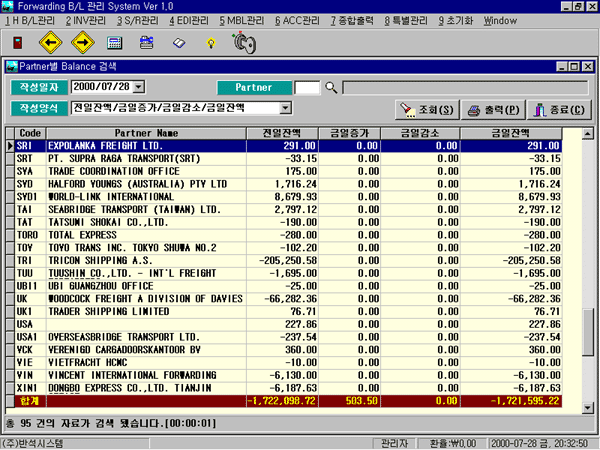Click the red book icon in toolbar

[x=18, y=42]
